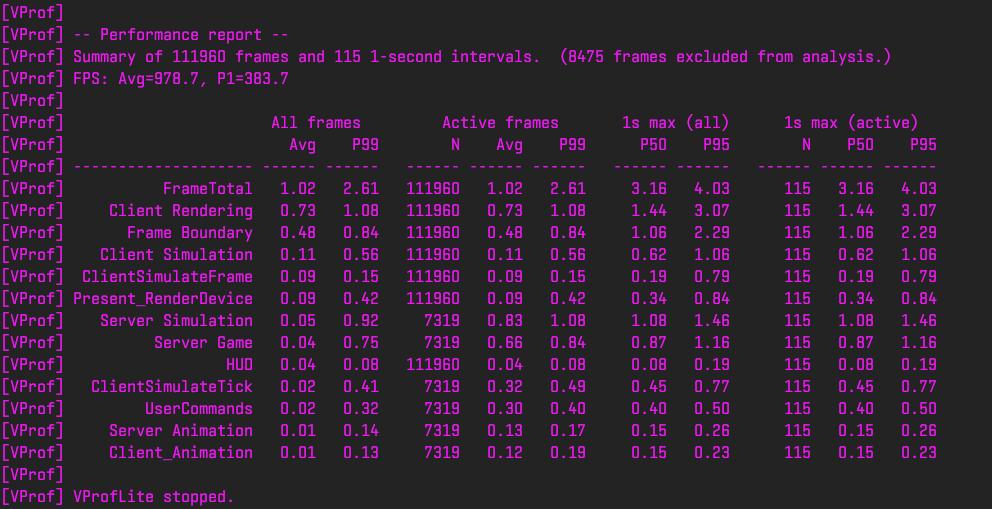The width and height of the screenshot is (992, 509).
Task: Click HUD's Active frames N 111960
Action: coord(433,365)
